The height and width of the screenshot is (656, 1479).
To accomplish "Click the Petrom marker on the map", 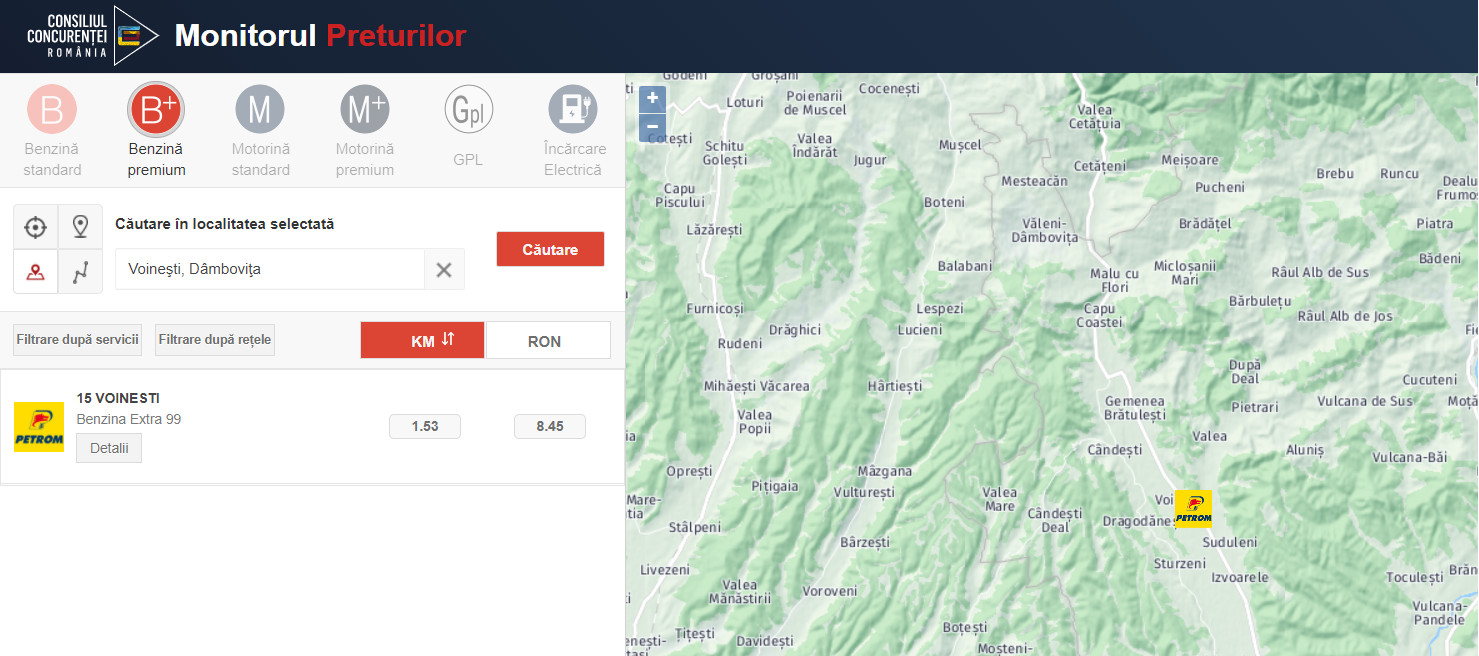I will pyautogui.click(x=1193, y=508).
